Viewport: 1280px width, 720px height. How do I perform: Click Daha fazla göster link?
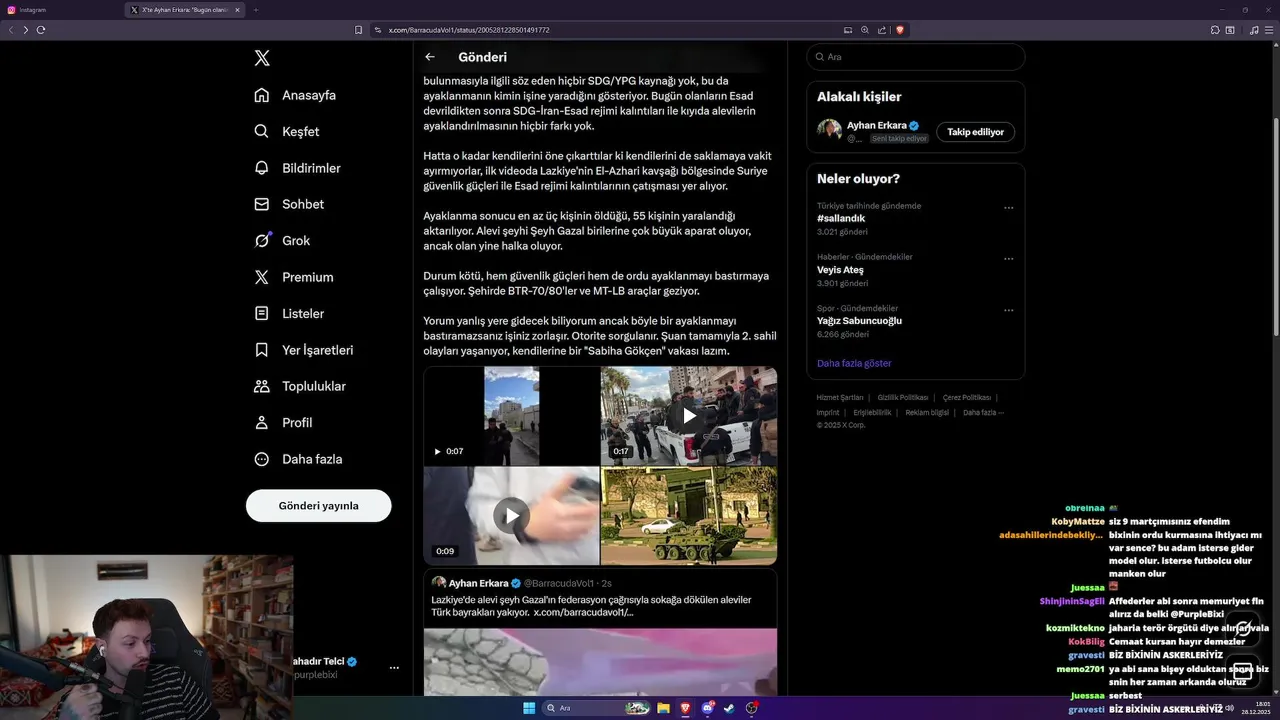tap(854, 363)
